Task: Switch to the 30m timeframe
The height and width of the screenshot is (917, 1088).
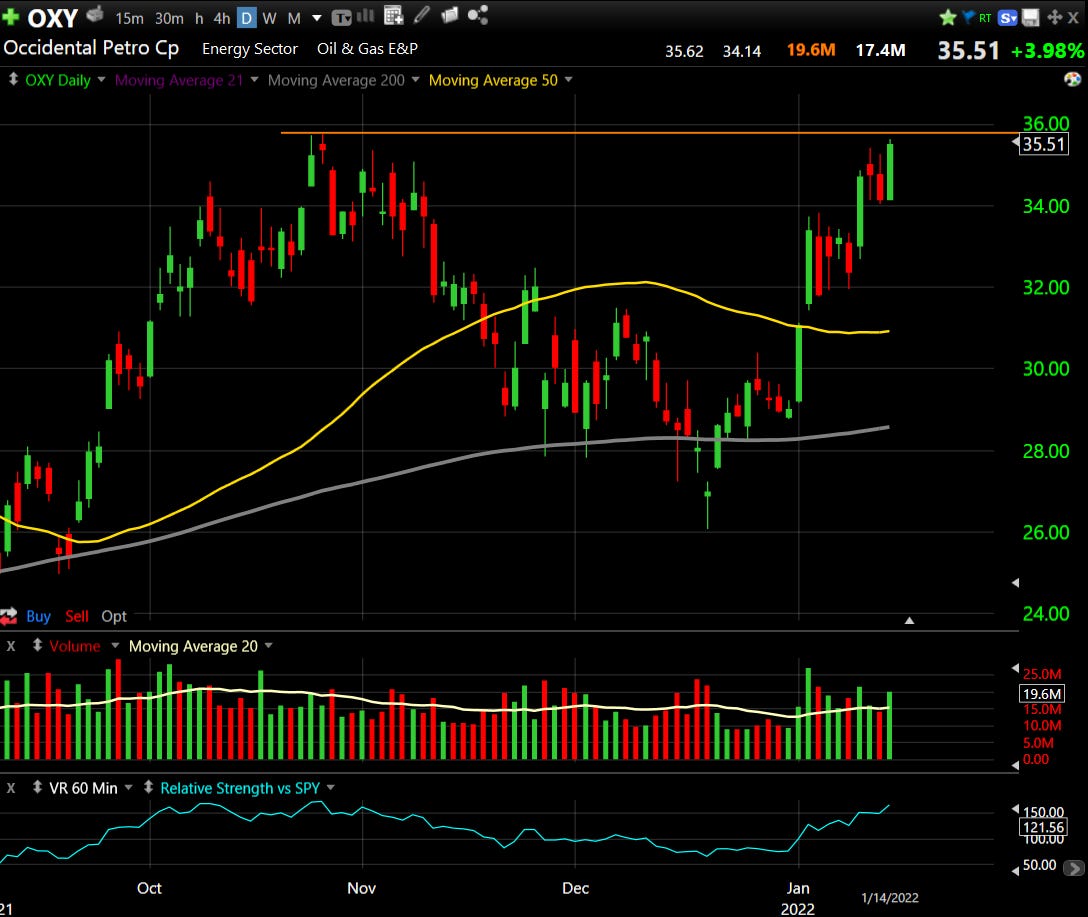Action: point(169,19)
